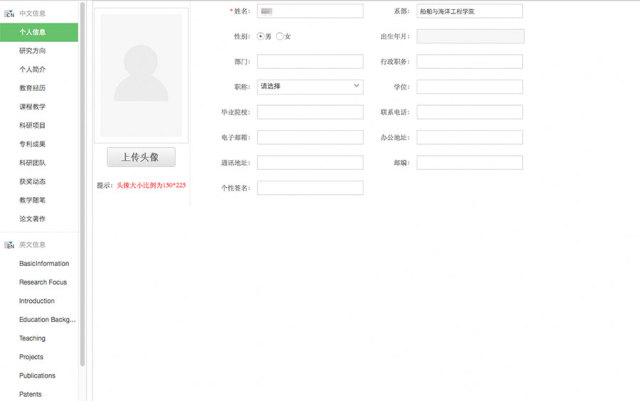The image size is (640, 401).
Task: Click the 上传头像 upload button
Action: pyautogui.click(x=141, y=157)
